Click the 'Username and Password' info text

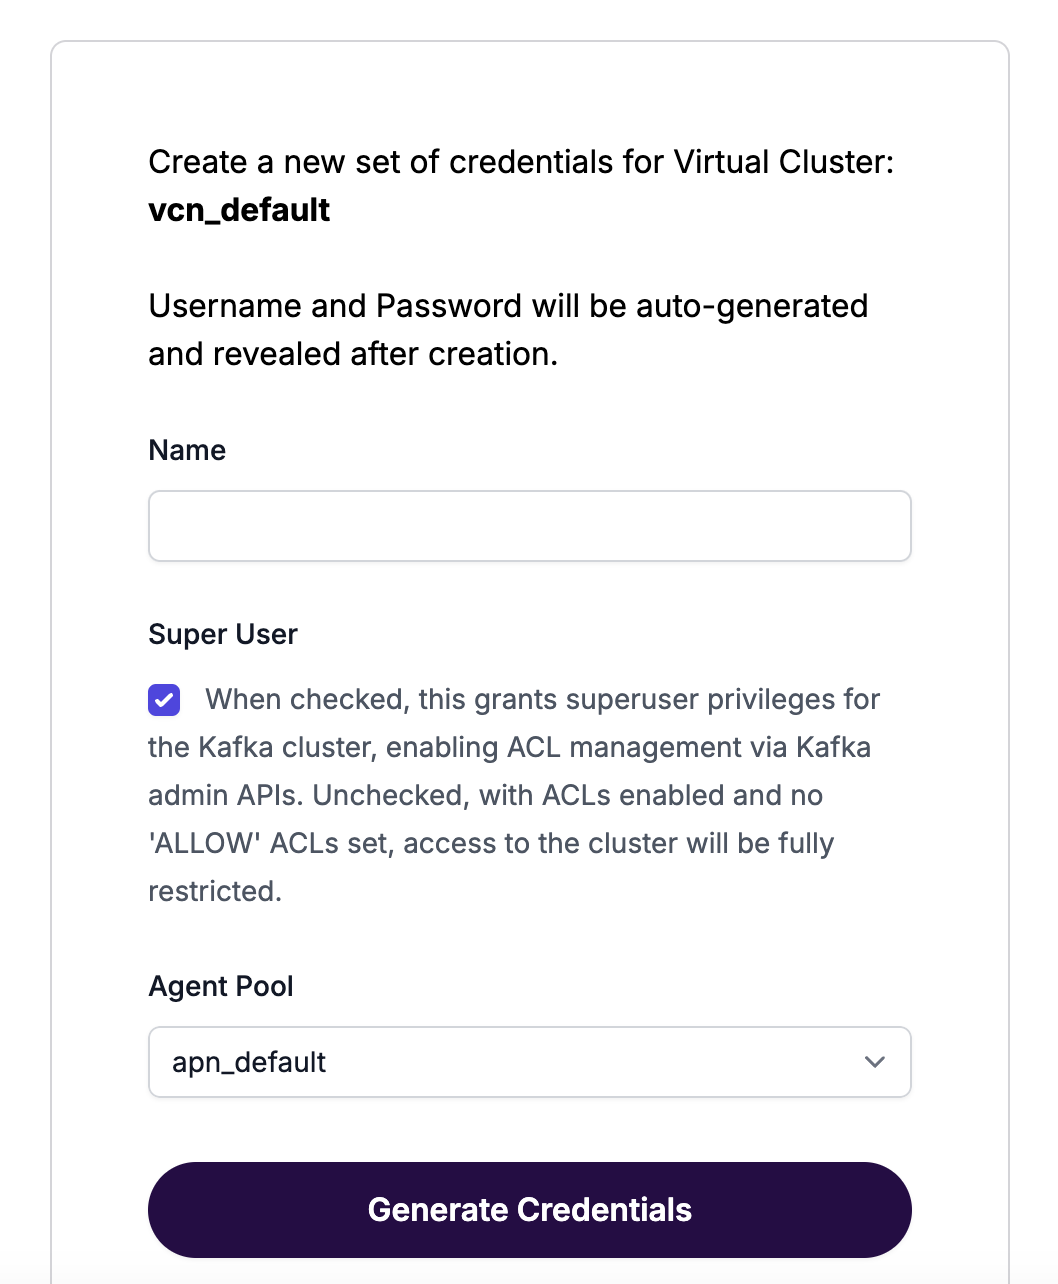point(508,306)
